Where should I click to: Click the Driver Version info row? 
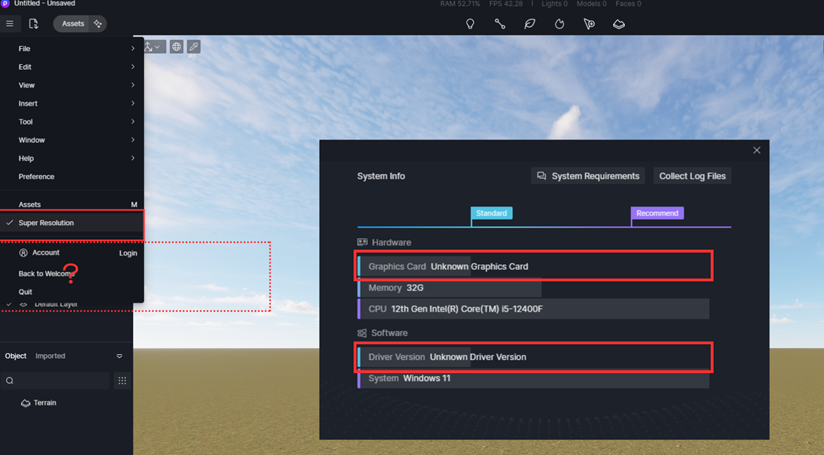pyautogui.click(x=533, y=357)
